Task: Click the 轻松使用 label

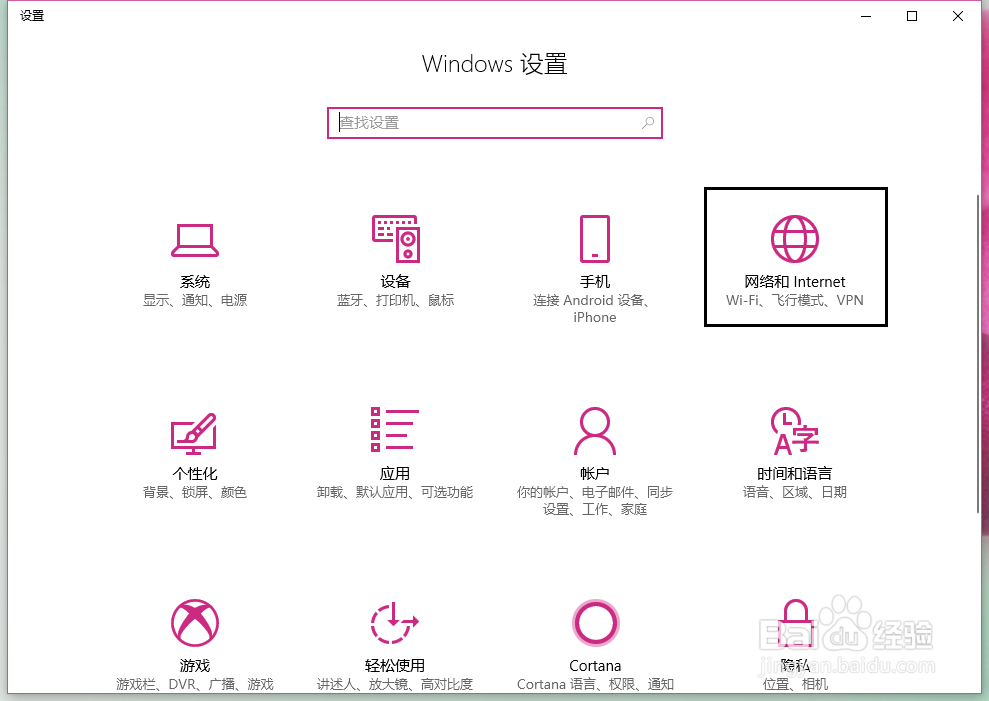Action: coord(395,666)
